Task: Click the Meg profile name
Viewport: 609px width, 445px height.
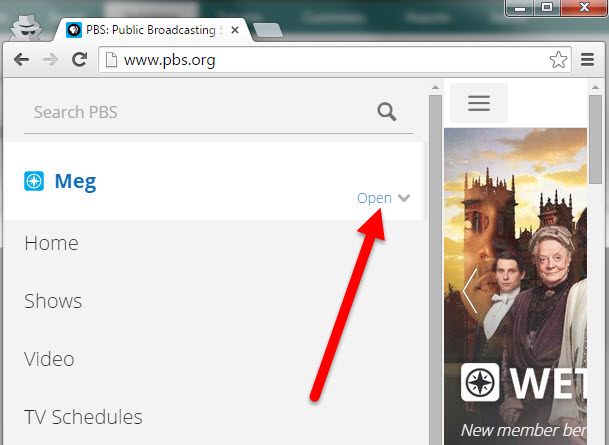Action: [75, 181]
